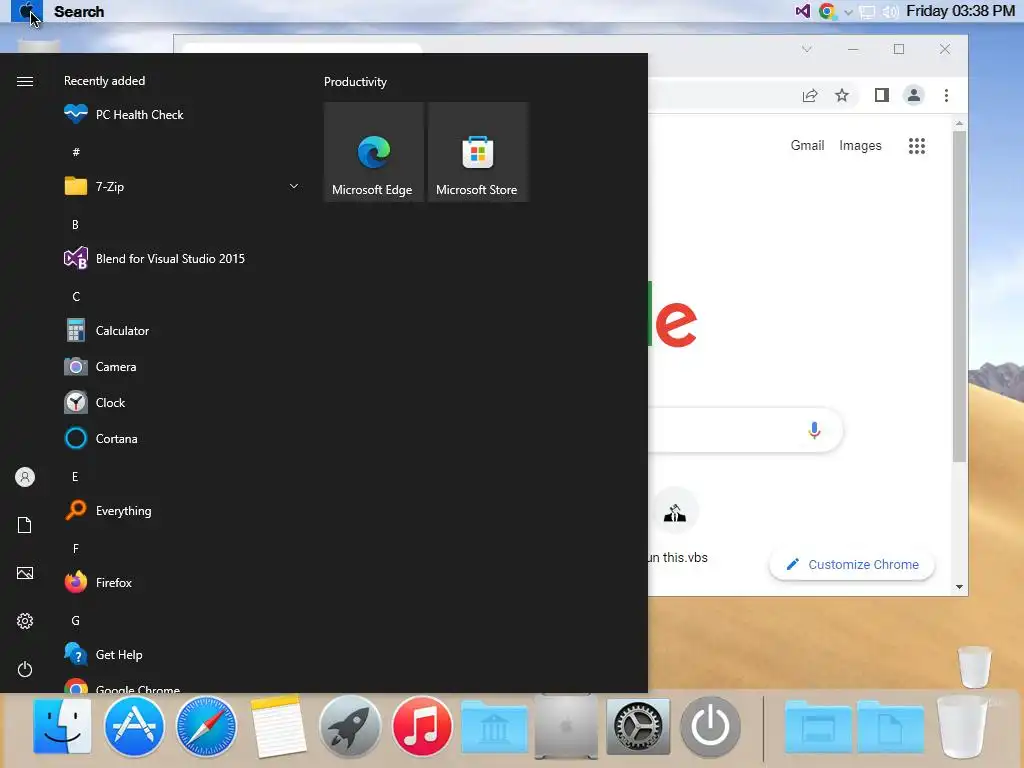The height and width of the screenshot is (768, 1024).
Task: Click the Recently added heading
Action: (104, 80)
